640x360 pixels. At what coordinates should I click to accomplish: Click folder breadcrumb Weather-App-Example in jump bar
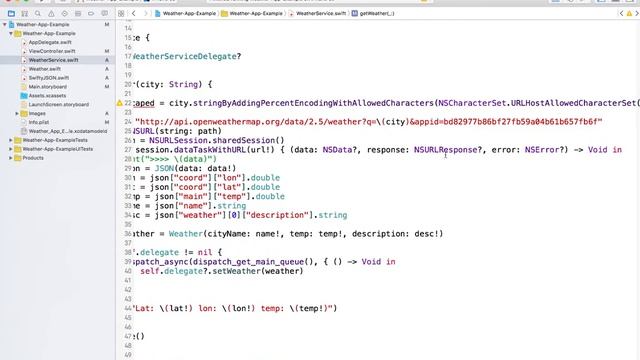252,13
